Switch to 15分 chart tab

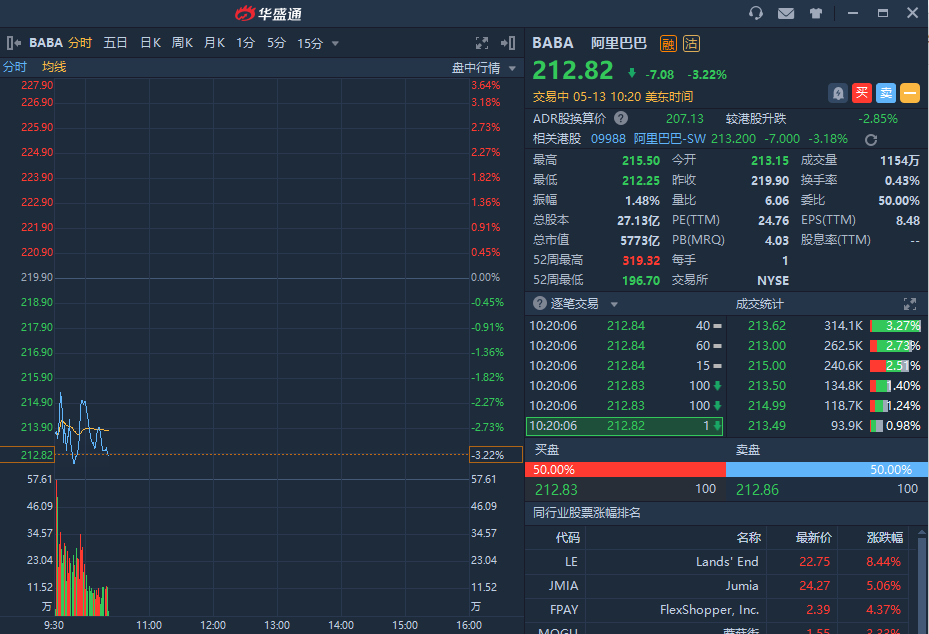point(310,43)
